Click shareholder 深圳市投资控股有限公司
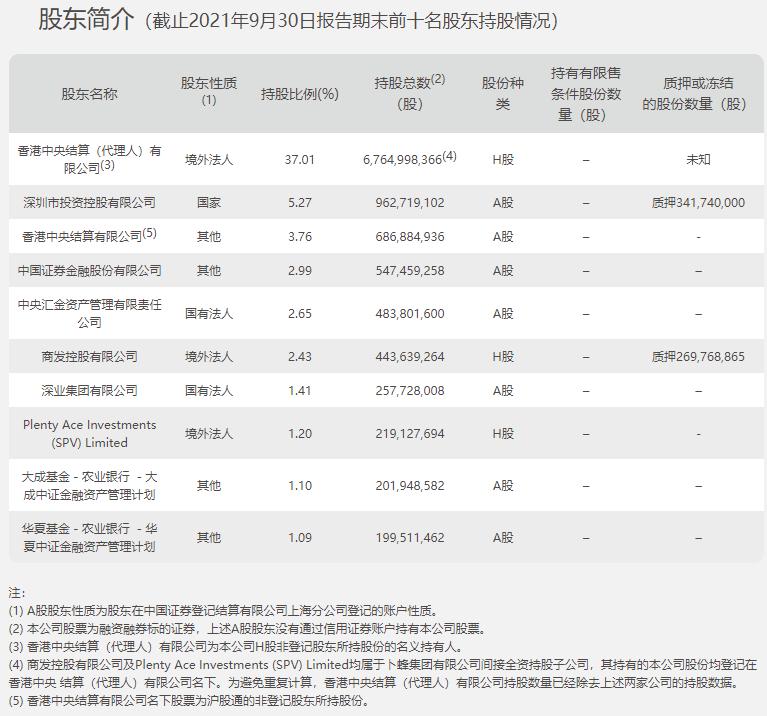 click(x=89, y=202)
